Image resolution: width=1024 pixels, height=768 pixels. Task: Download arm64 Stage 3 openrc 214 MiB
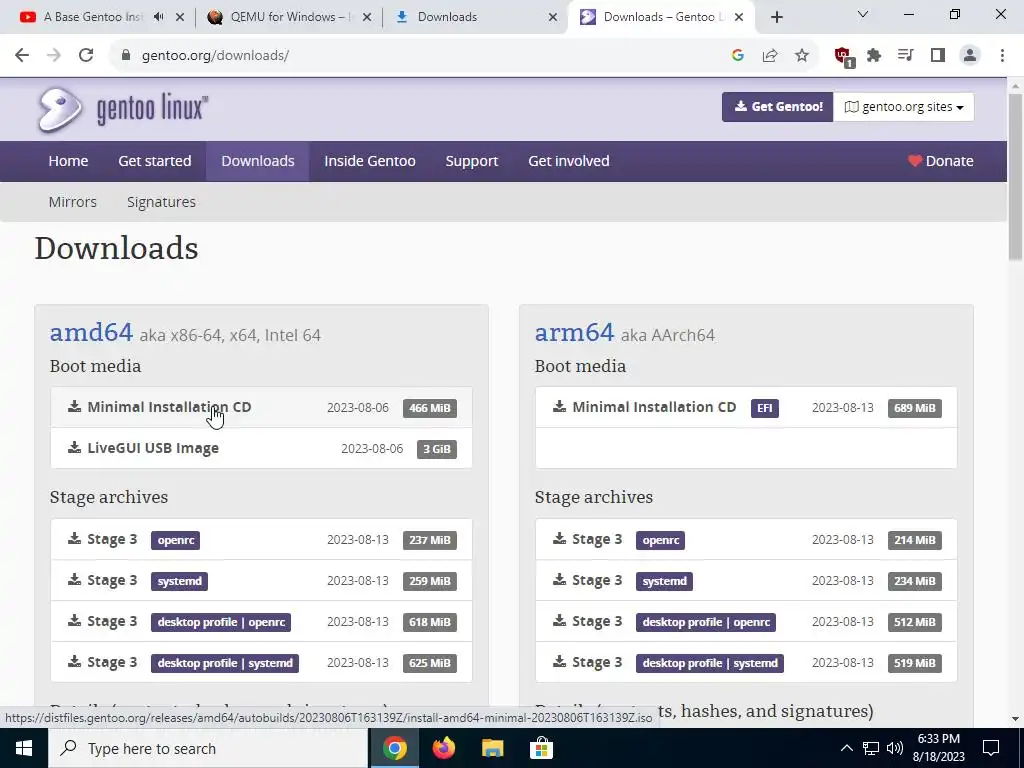coord(746,539)
